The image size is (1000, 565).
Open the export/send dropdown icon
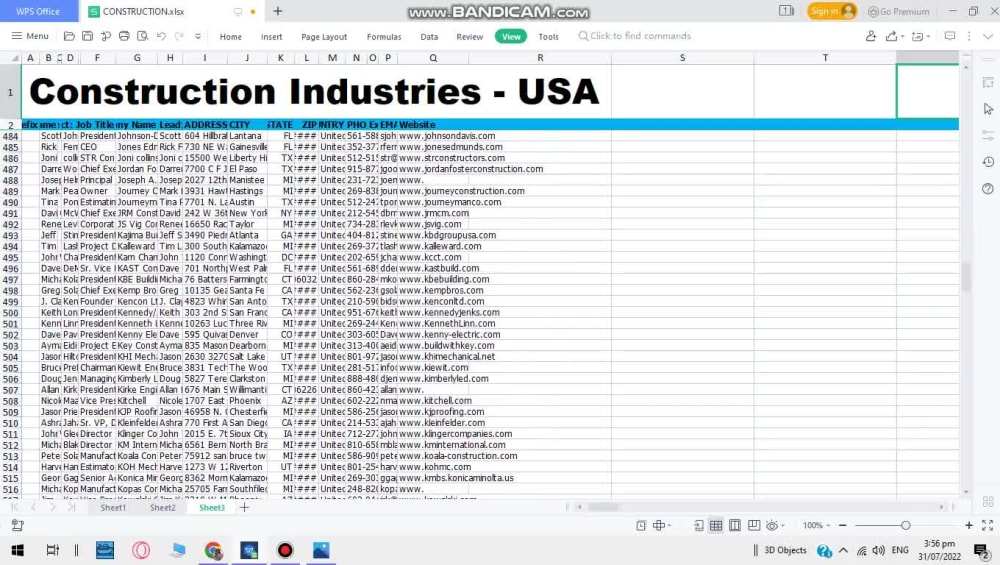(921, 36)
